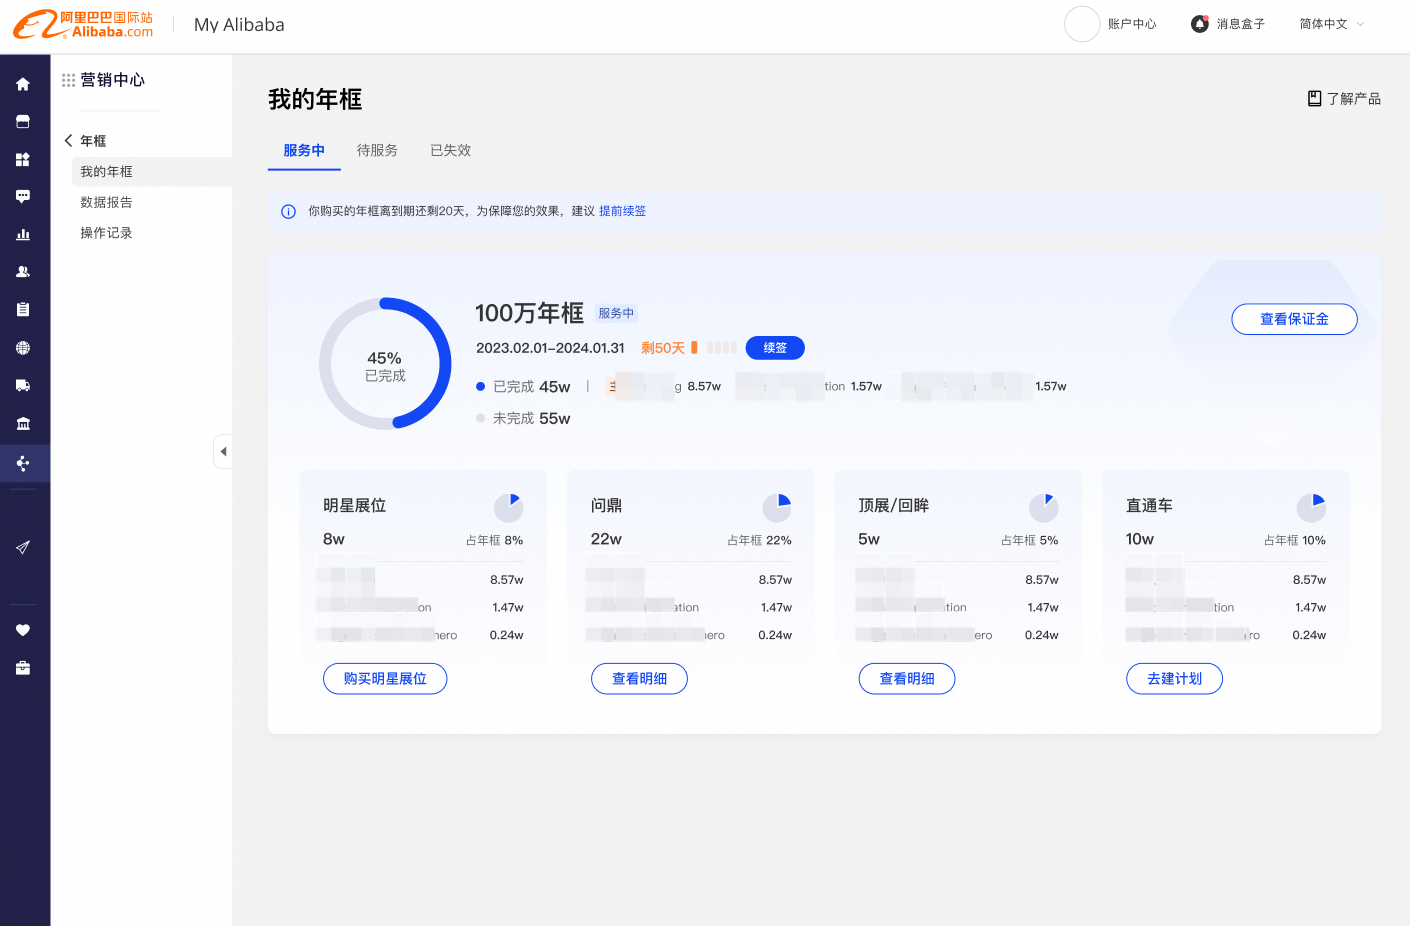Click 占年框 8% in 明星展位 card

click(x=495, y=540)
